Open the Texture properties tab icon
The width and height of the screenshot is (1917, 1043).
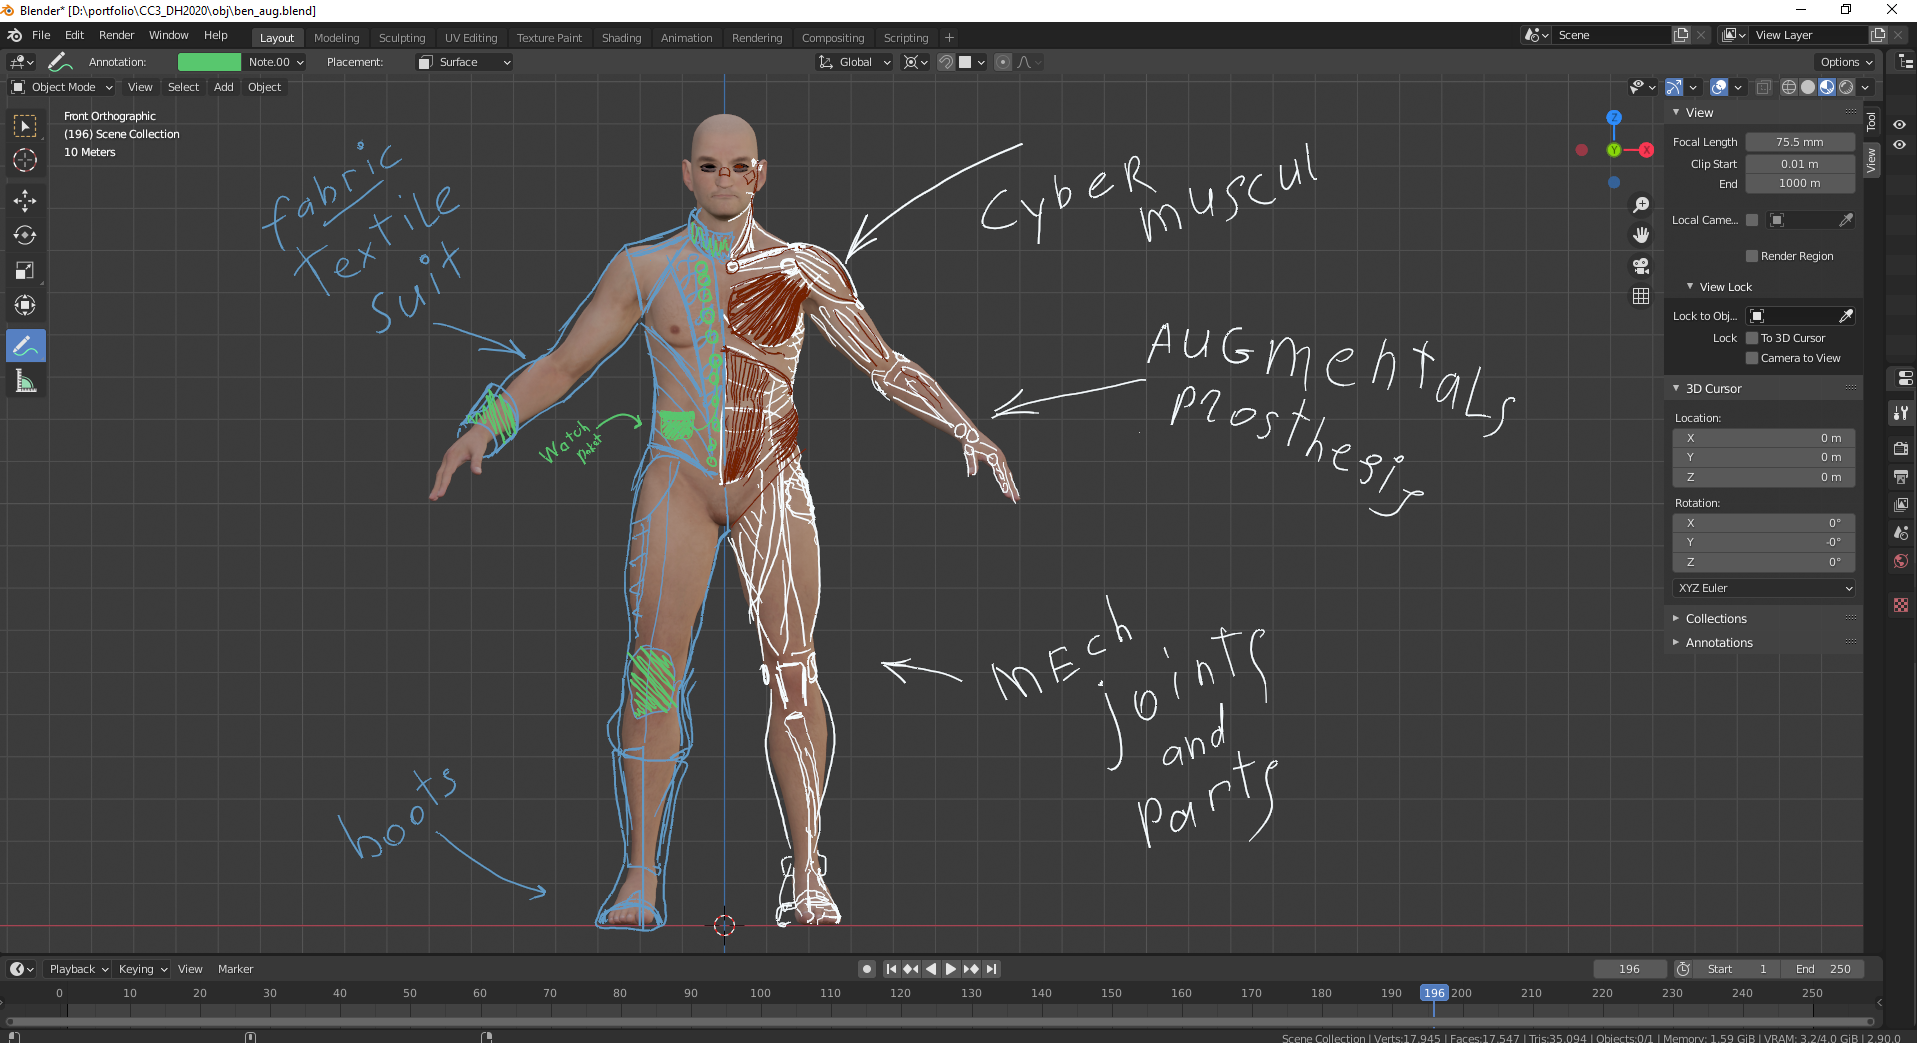point(1901,605)
